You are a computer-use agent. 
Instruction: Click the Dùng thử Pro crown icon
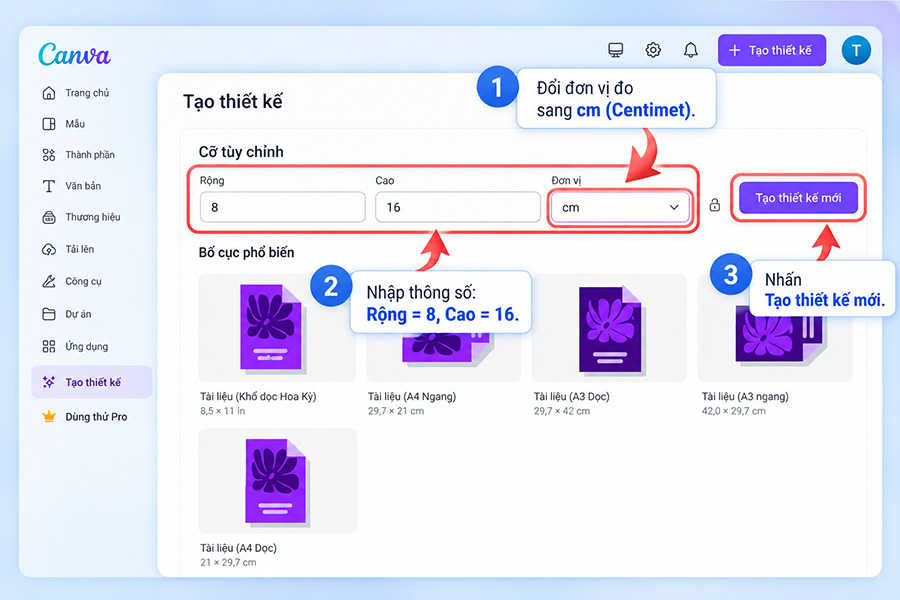49,417
